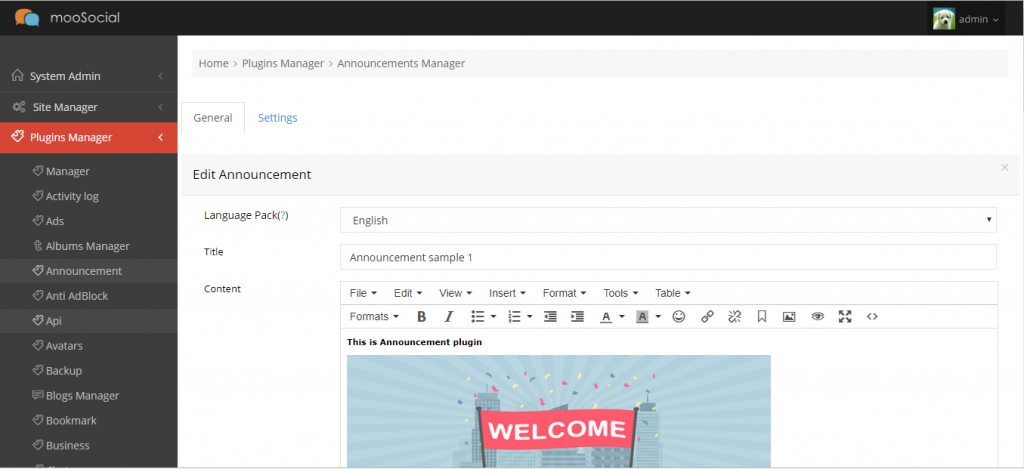
Task: Close the Edit Announcement panel
Action: 1004,168
